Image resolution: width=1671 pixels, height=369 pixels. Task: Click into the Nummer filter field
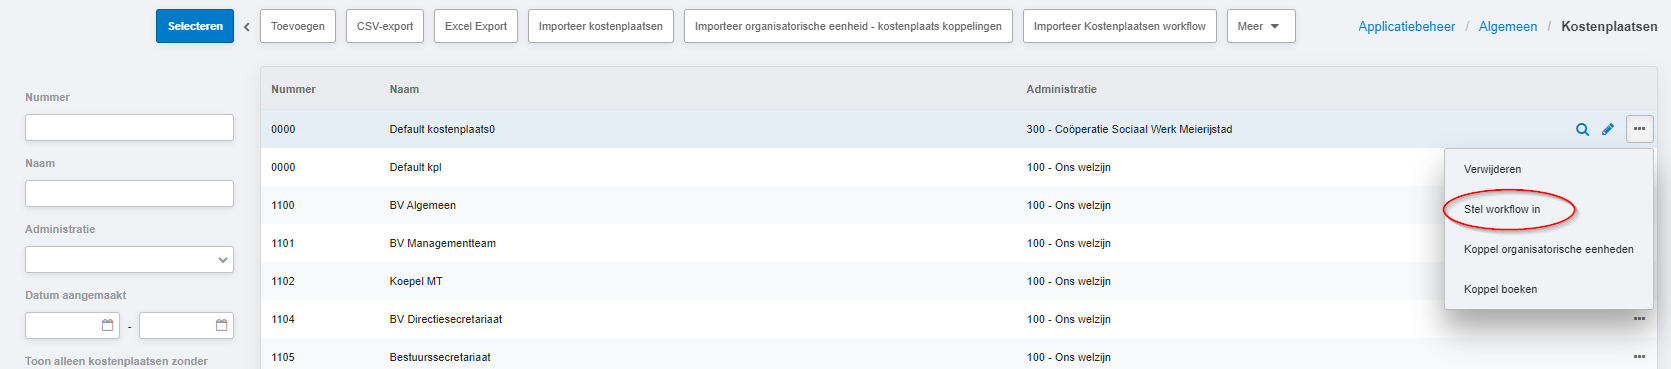click(x=129, y=127)
